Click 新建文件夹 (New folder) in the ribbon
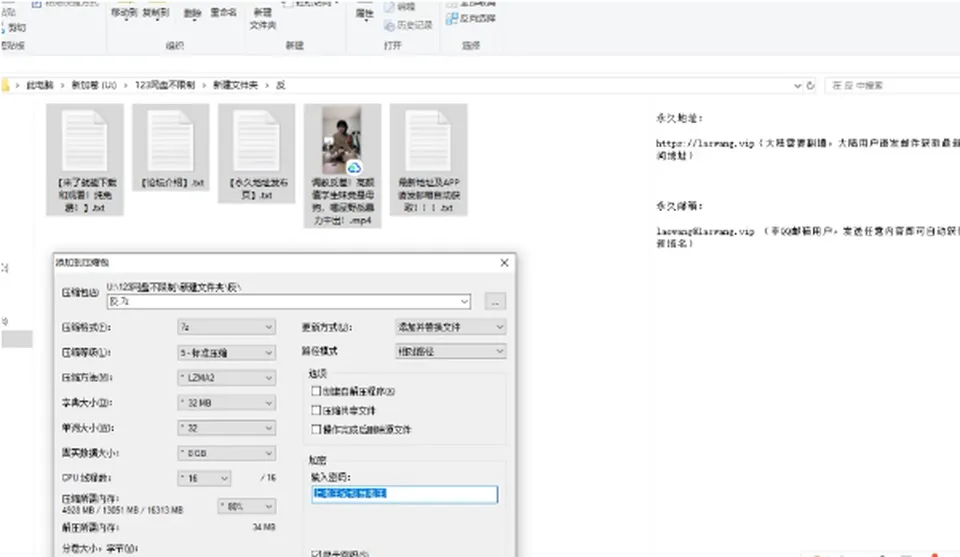This screenshot has width=960, height=557. point(263,18)
